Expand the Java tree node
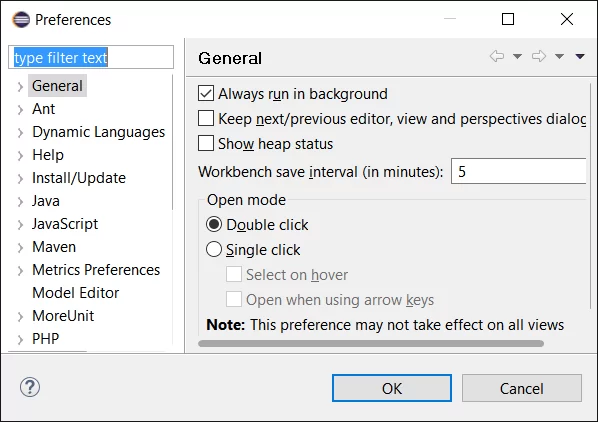Viewport: 598px width, 422px height. [x=20, y=202]
